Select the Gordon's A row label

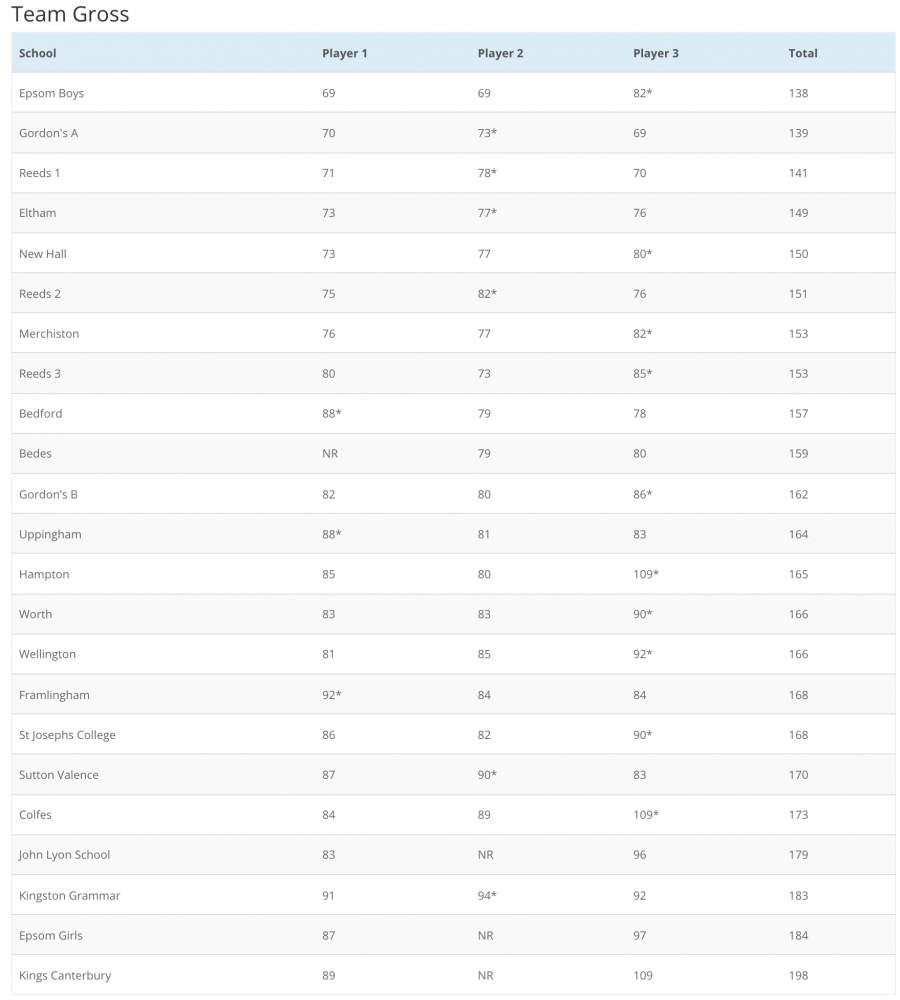pyautogui.click(x=48, y=133)
